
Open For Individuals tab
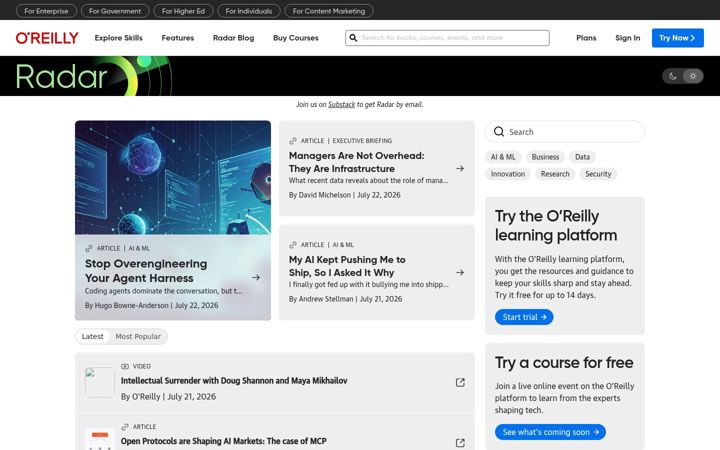(248, 11)
